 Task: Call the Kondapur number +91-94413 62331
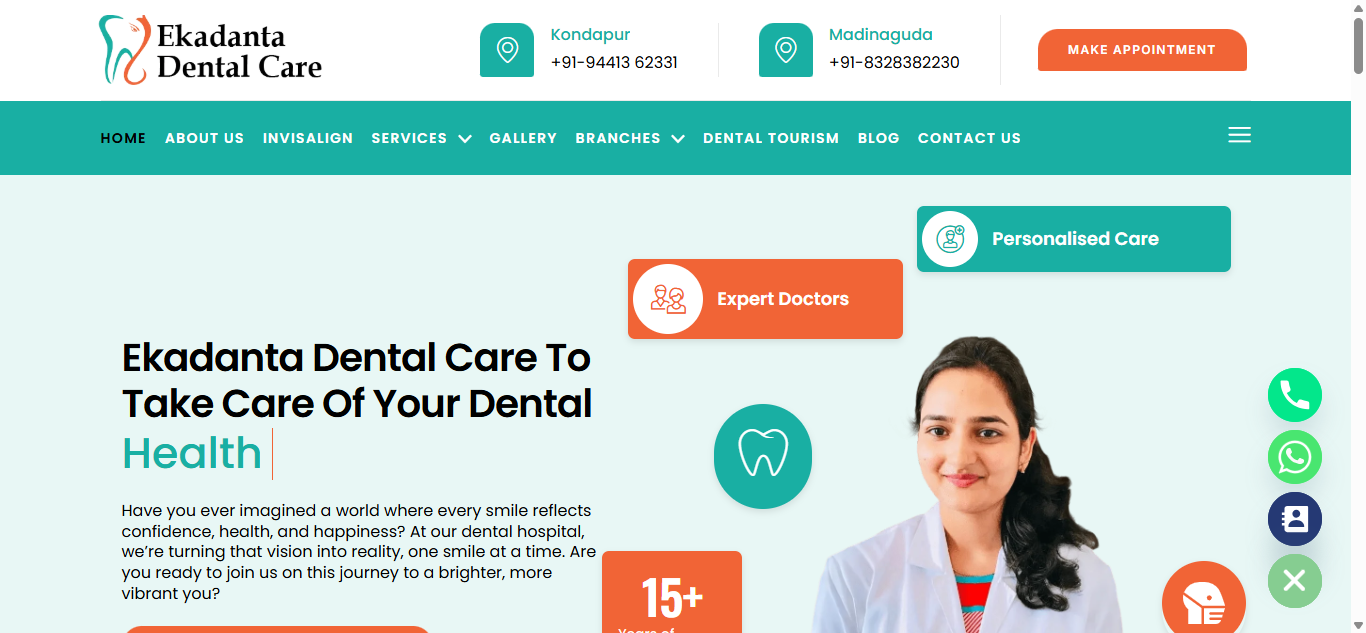(x=614, y=62)
